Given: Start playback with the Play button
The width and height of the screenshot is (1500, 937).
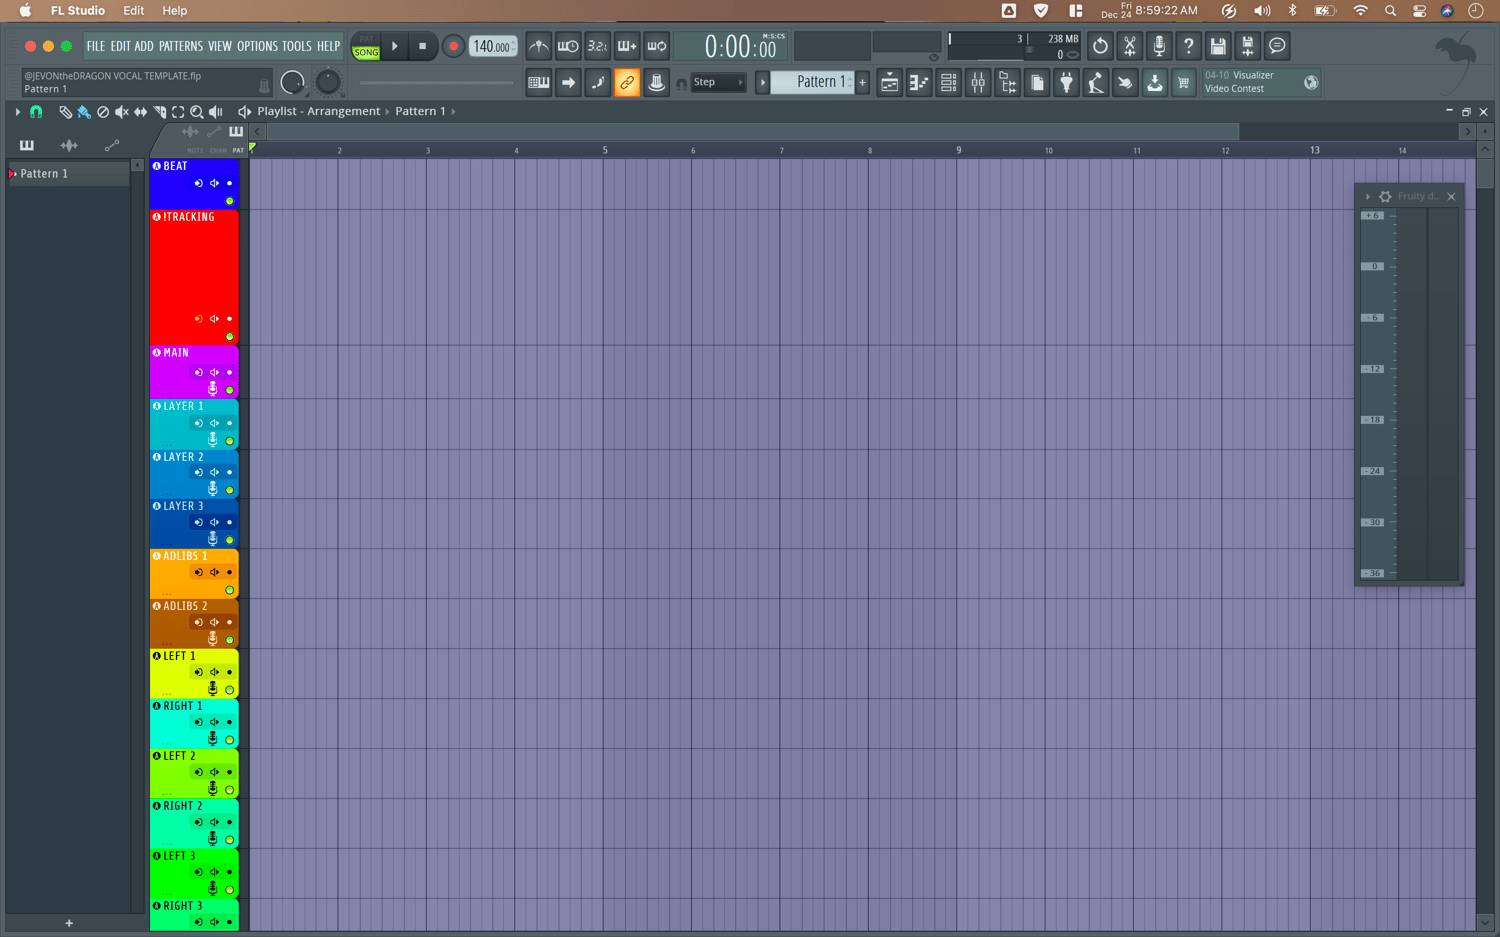Looking at the screenshot, I should (395, 46).
